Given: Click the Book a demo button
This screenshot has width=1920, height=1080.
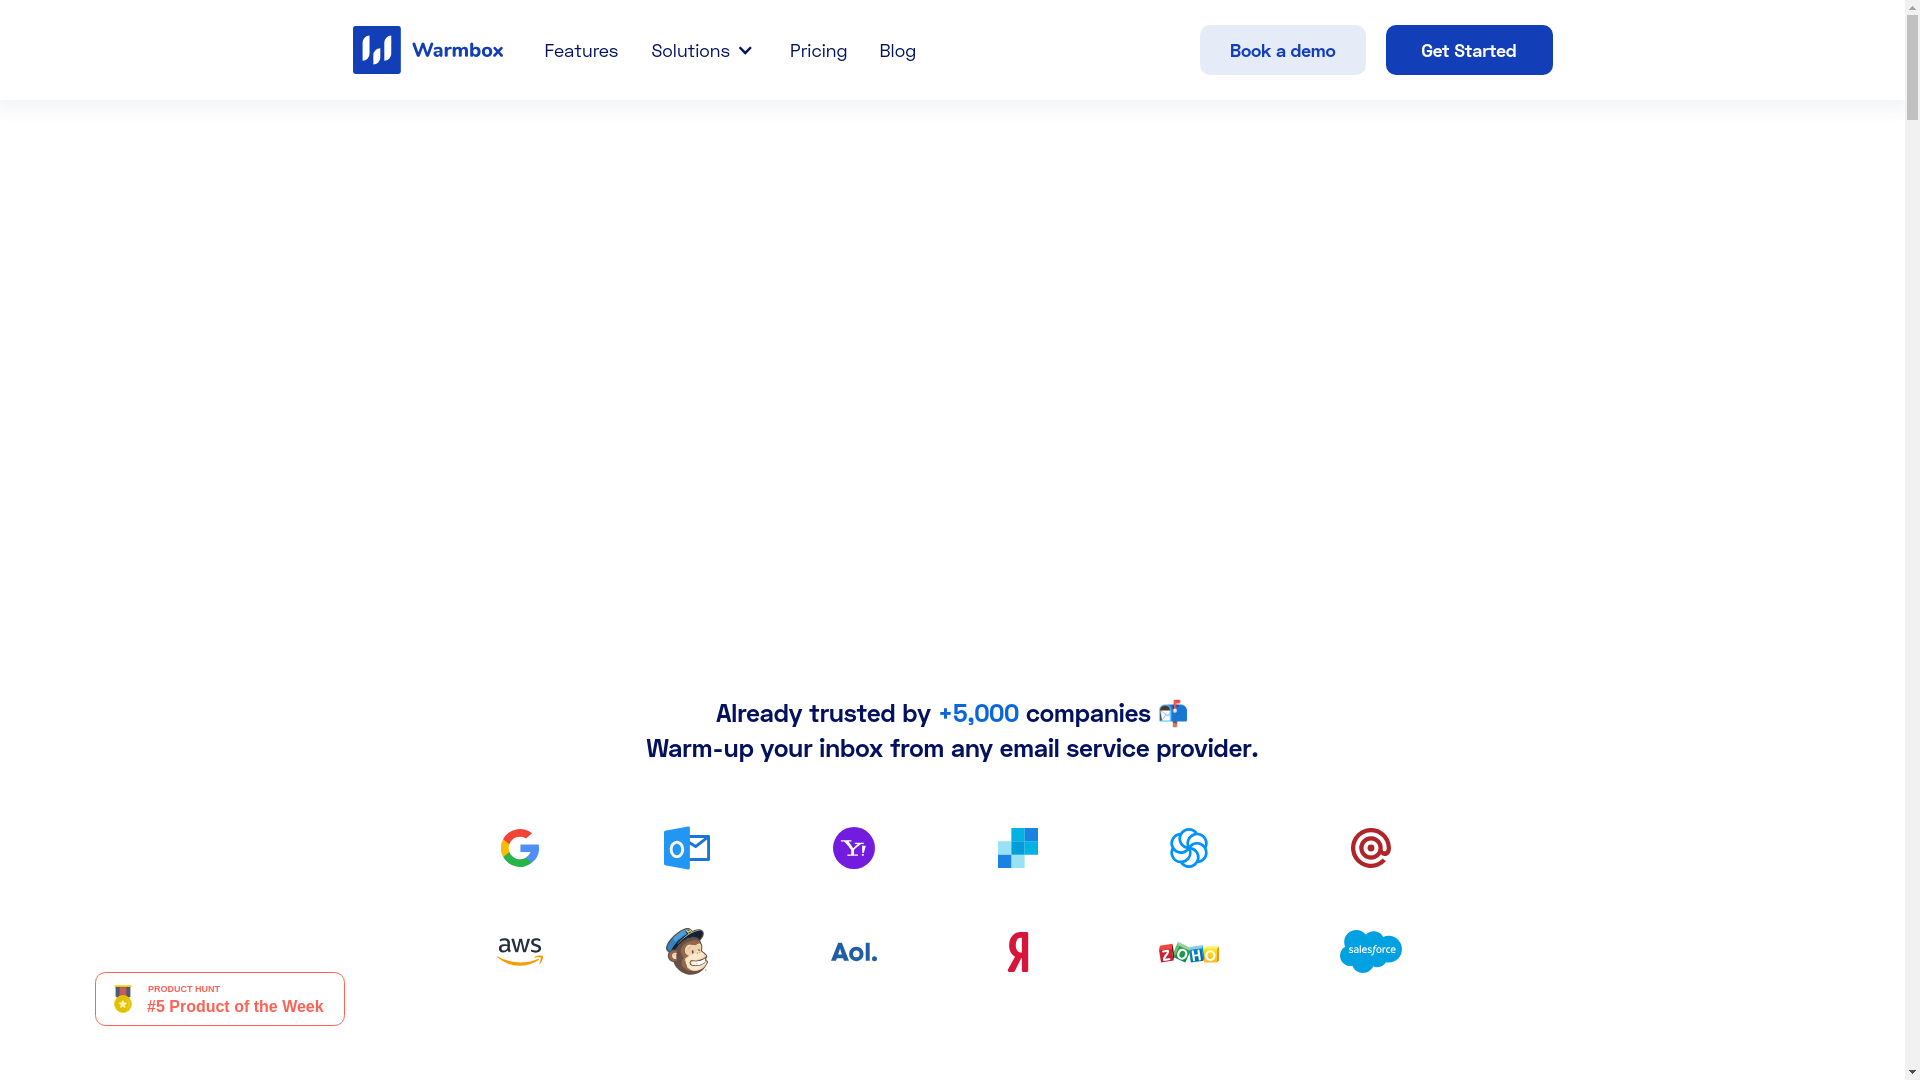Looking at the screenshot, I should coord(1282,50).
